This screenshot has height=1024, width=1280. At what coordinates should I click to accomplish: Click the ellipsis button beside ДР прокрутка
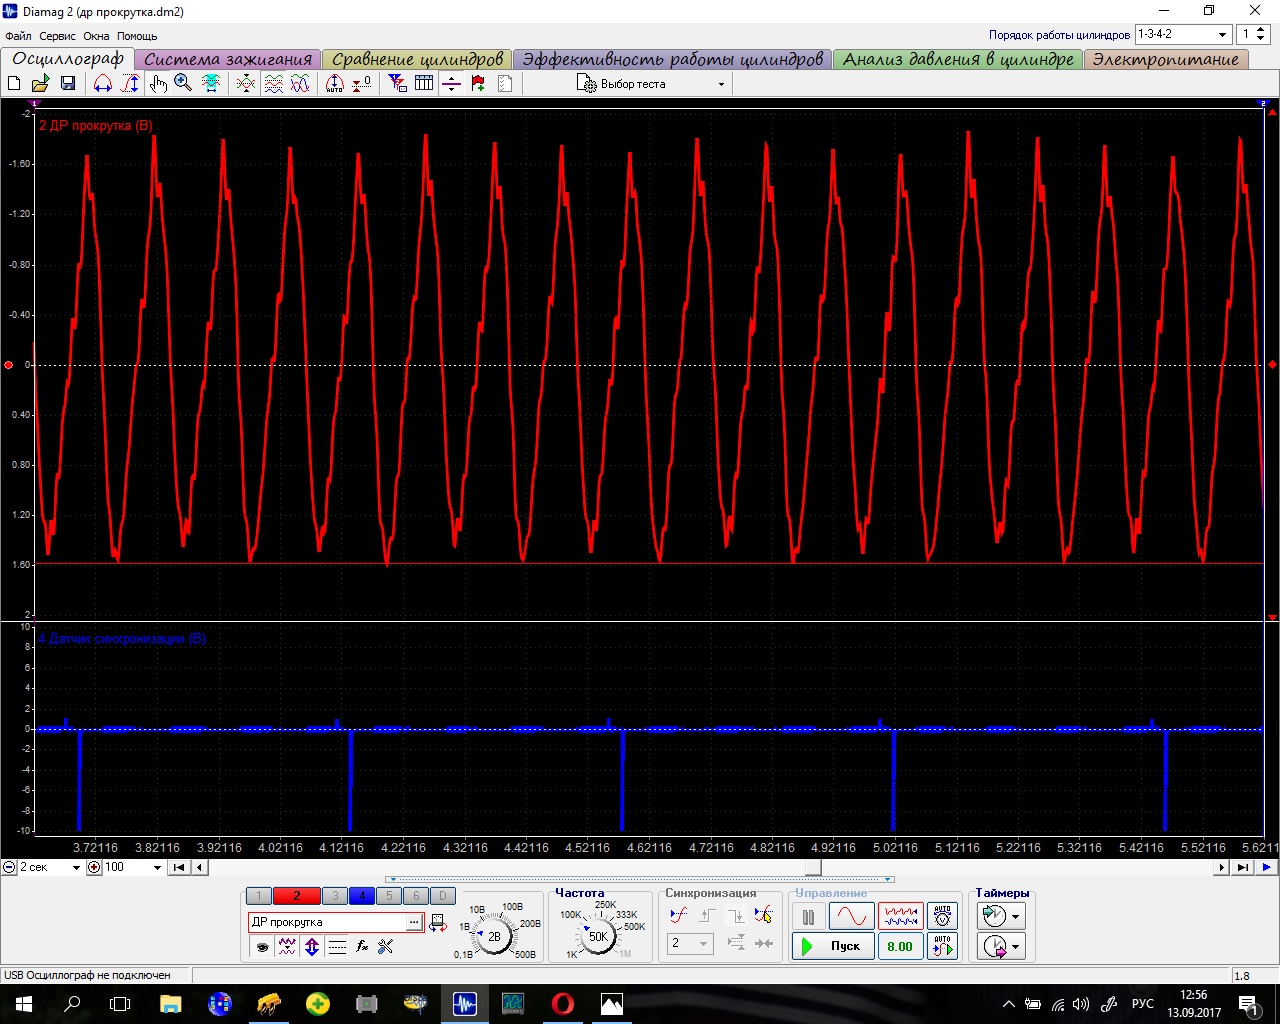414,922
